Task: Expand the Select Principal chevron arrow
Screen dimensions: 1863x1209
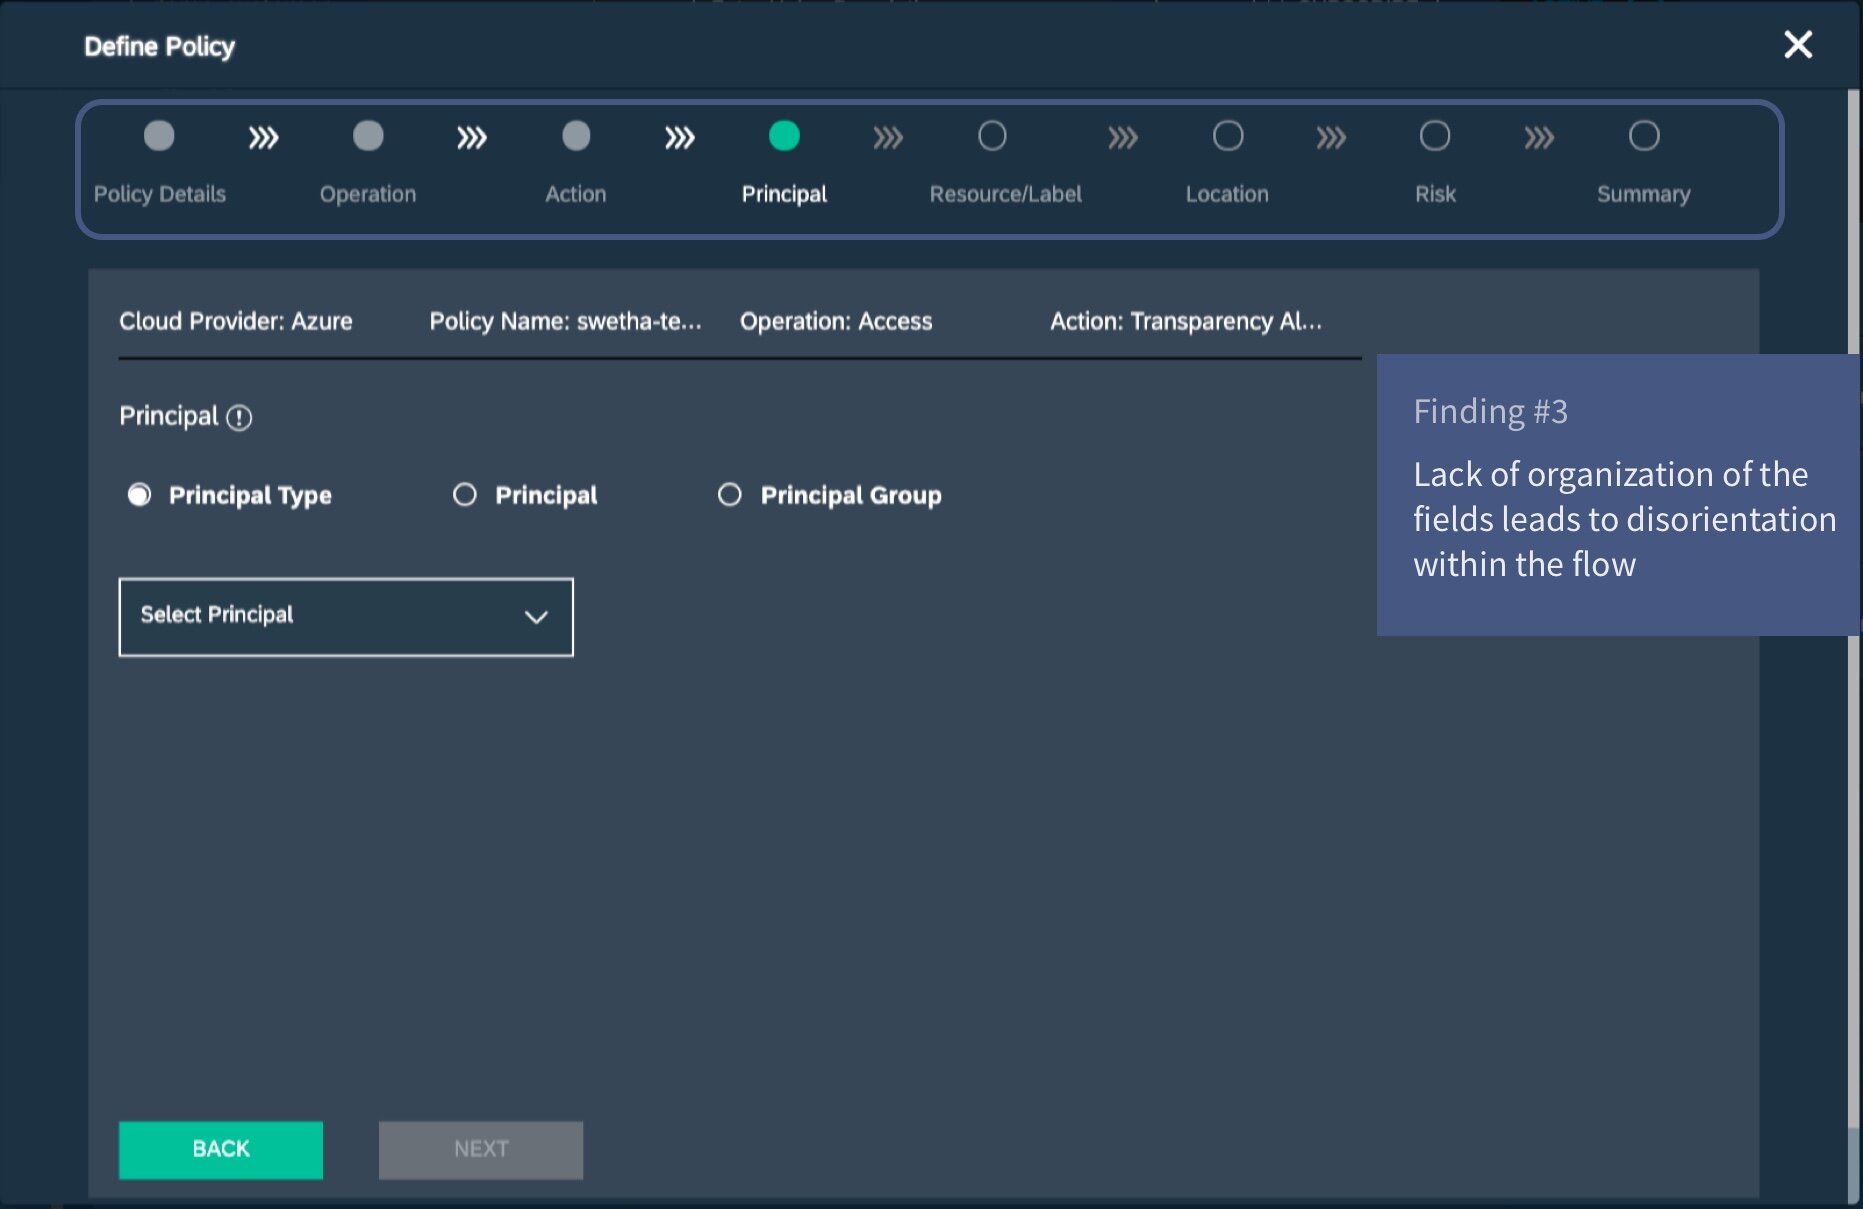Action: 536,617
